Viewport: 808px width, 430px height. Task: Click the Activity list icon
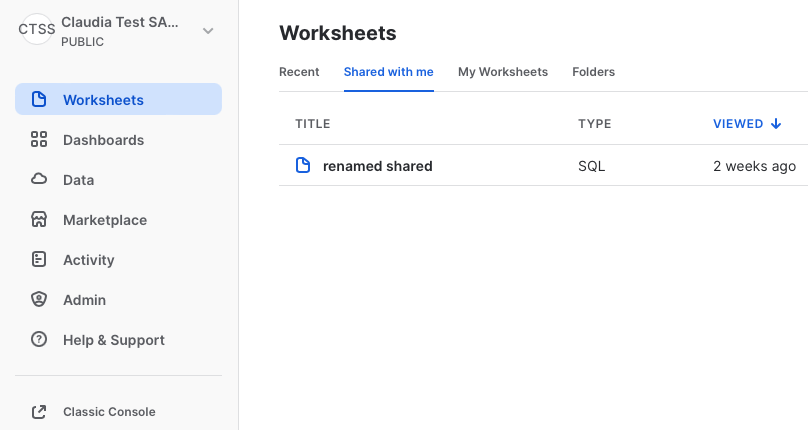click(39, 260)
